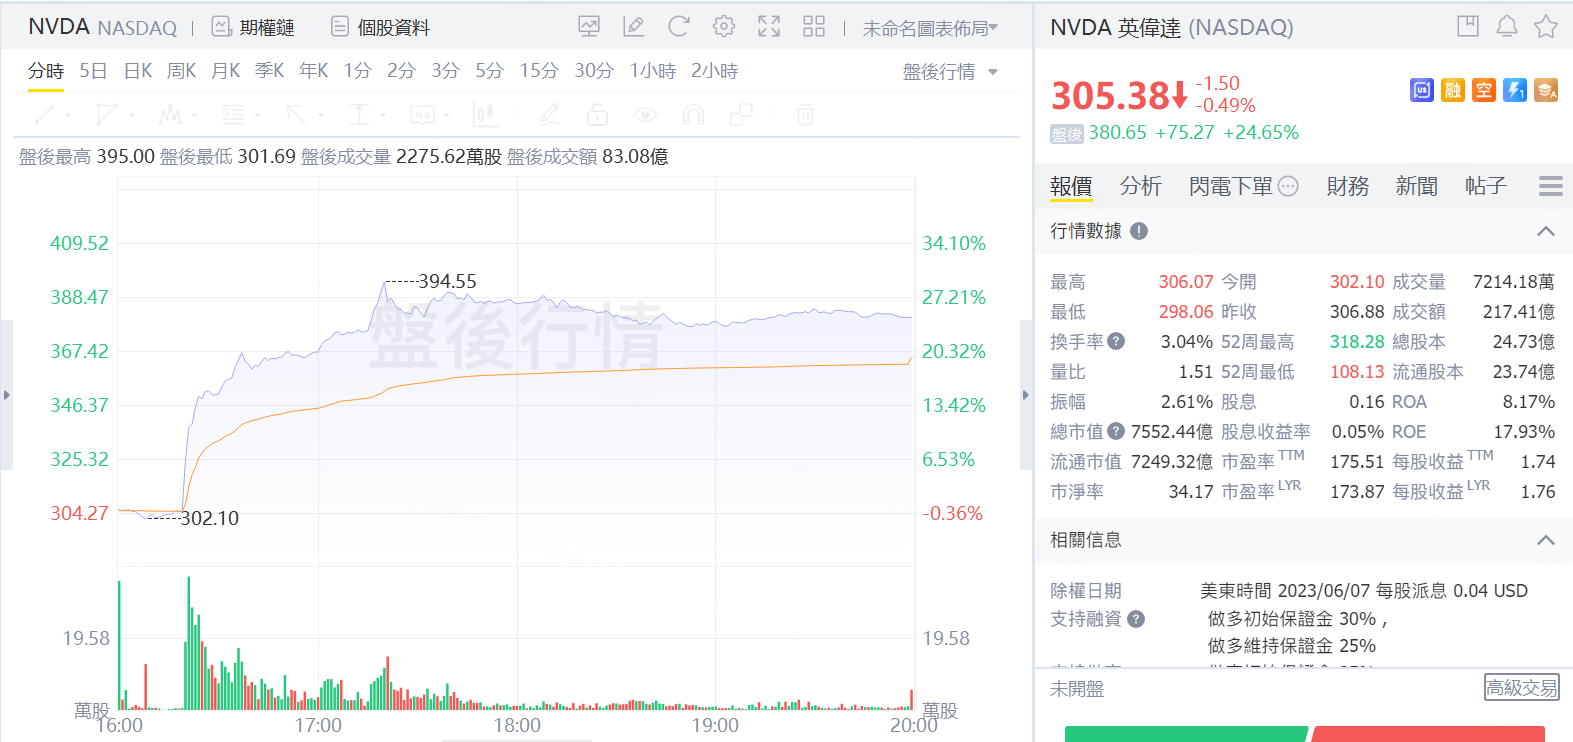Select the 報價 tab
Viewport: 1573px width, 742px height.
[1071, 186]
